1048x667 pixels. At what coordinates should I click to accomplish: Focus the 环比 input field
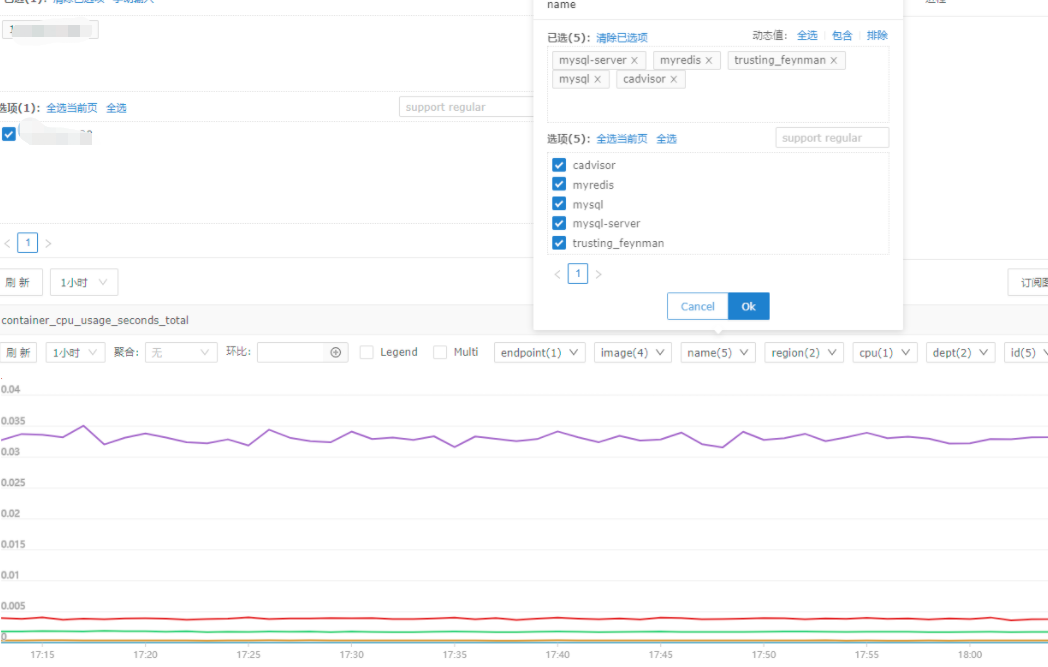tap(293, 352)
